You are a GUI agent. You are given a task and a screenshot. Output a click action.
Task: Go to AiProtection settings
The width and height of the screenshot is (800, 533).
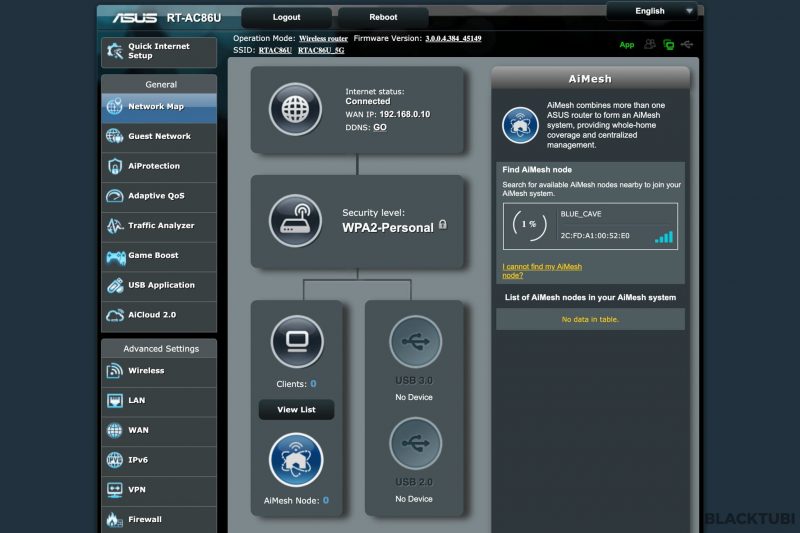click(x=159, y=166)
